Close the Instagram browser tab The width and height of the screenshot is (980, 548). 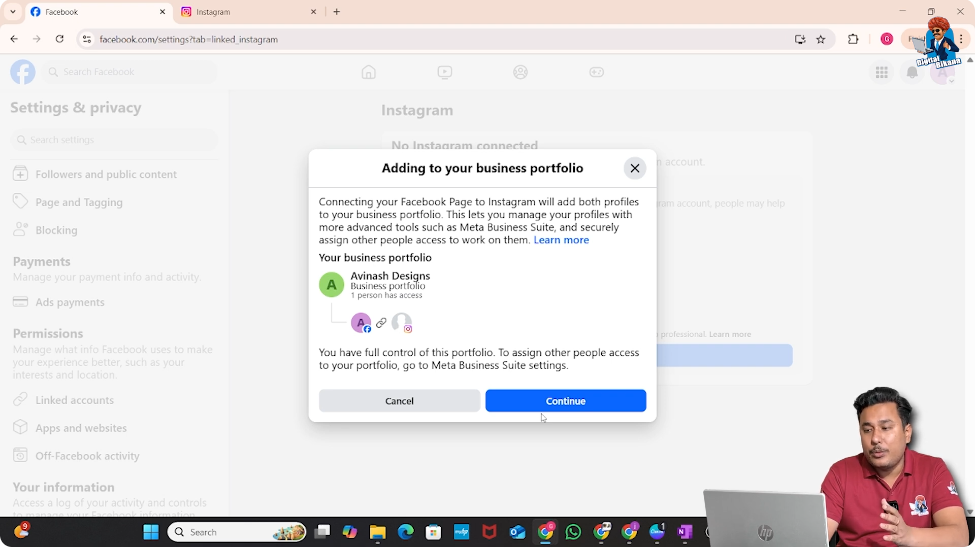point(314,12)
